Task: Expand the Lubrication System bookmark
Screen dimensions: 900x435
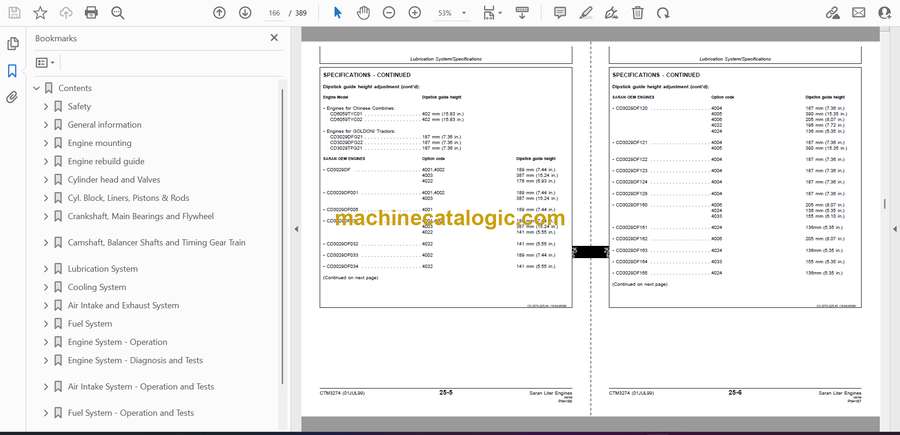Action: click(46, 269)
